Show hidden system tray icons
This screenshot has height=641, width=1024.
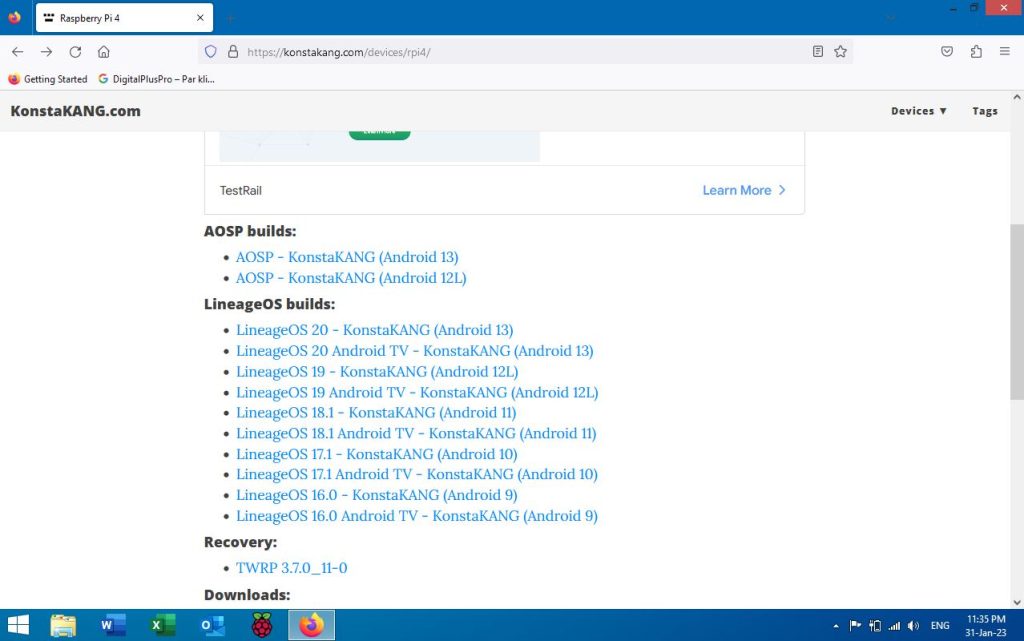[836, 626]
